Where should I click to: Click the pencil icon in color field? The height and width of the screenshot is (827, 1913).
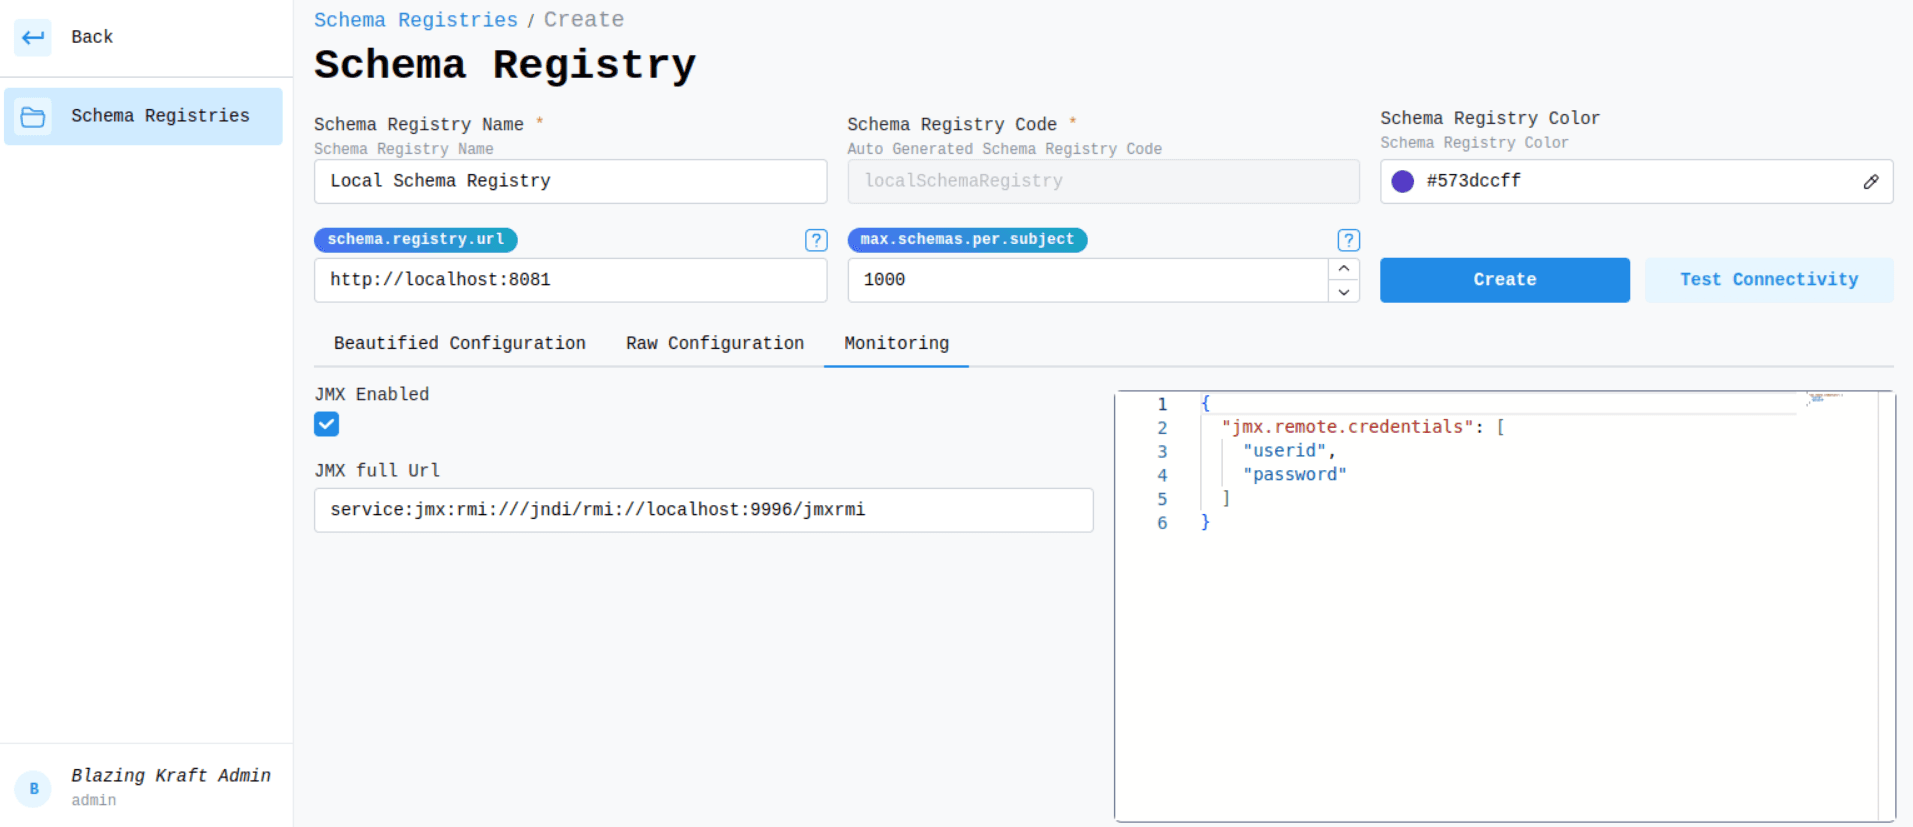(x=1870, y=182)
